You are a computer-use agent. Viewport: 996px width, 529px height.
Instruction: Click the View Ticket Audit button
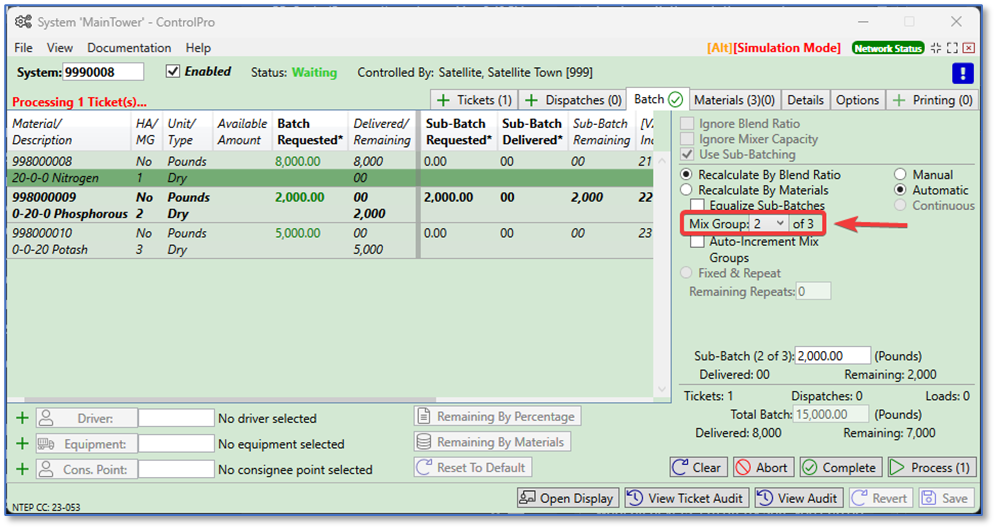(x=686, y=498)
